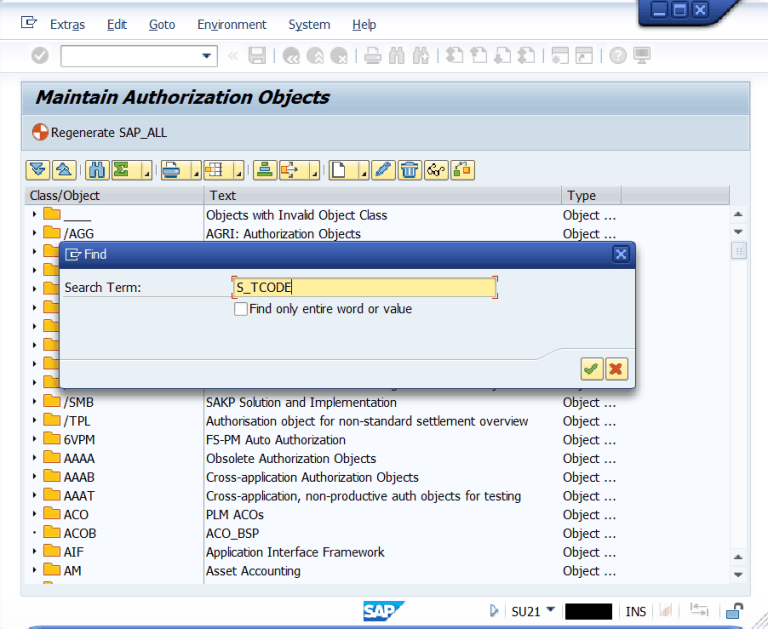The image size is (768, 629).
Task: Open the Edit menu
Action: pyautogui.click(x=117, y=24)
